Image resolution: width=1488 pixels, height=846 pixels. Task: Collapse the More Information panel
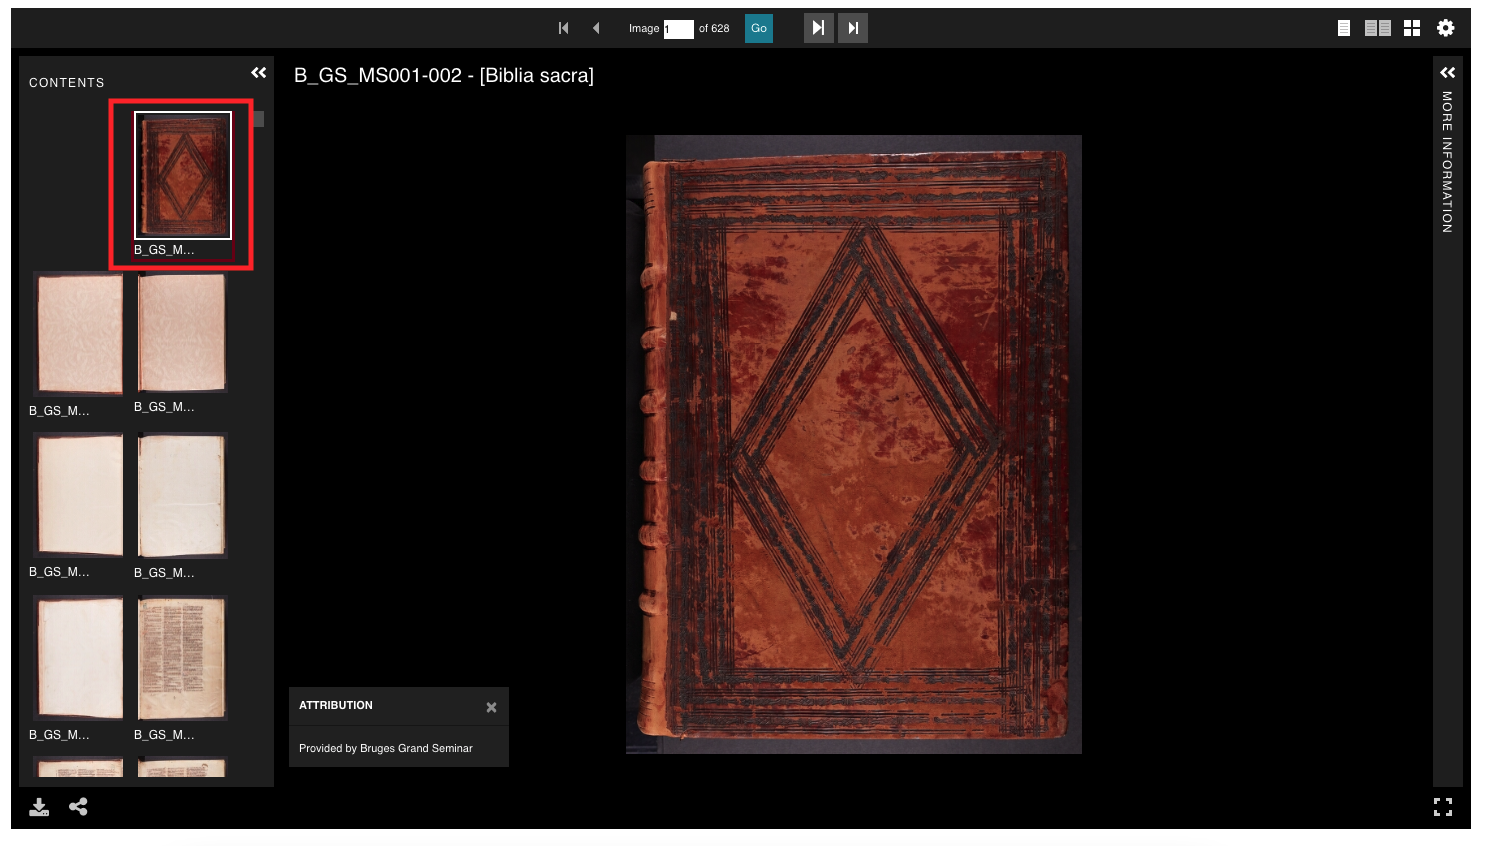coord(1448,71)
